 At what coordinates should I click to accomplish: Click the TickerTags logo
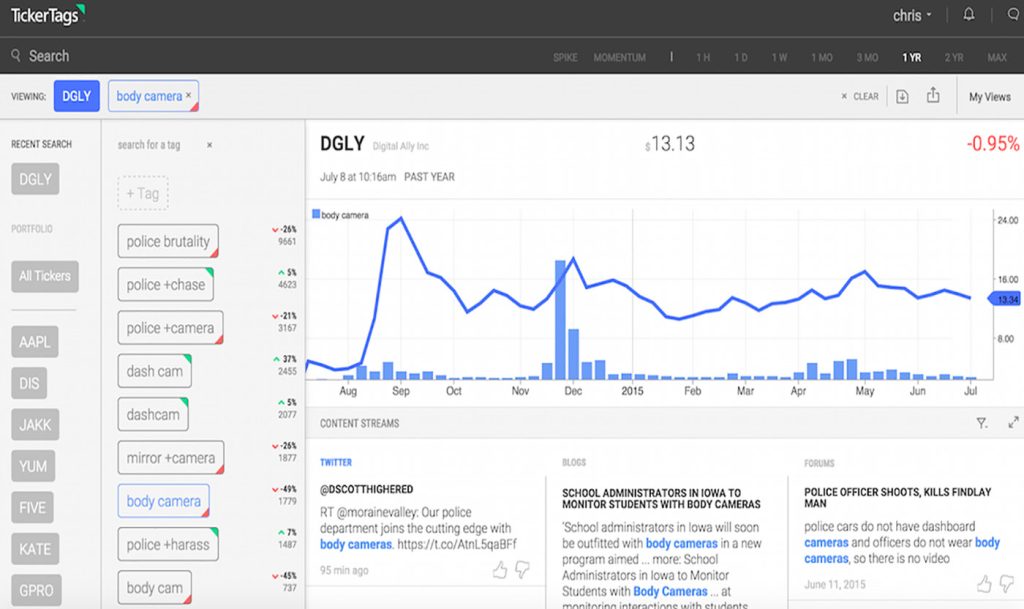click(x=48, y=14)
